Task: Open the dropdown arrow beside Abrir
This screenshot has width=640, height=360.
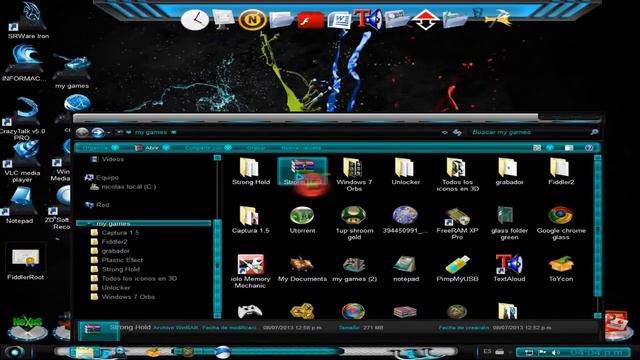Action: [166, 148]
